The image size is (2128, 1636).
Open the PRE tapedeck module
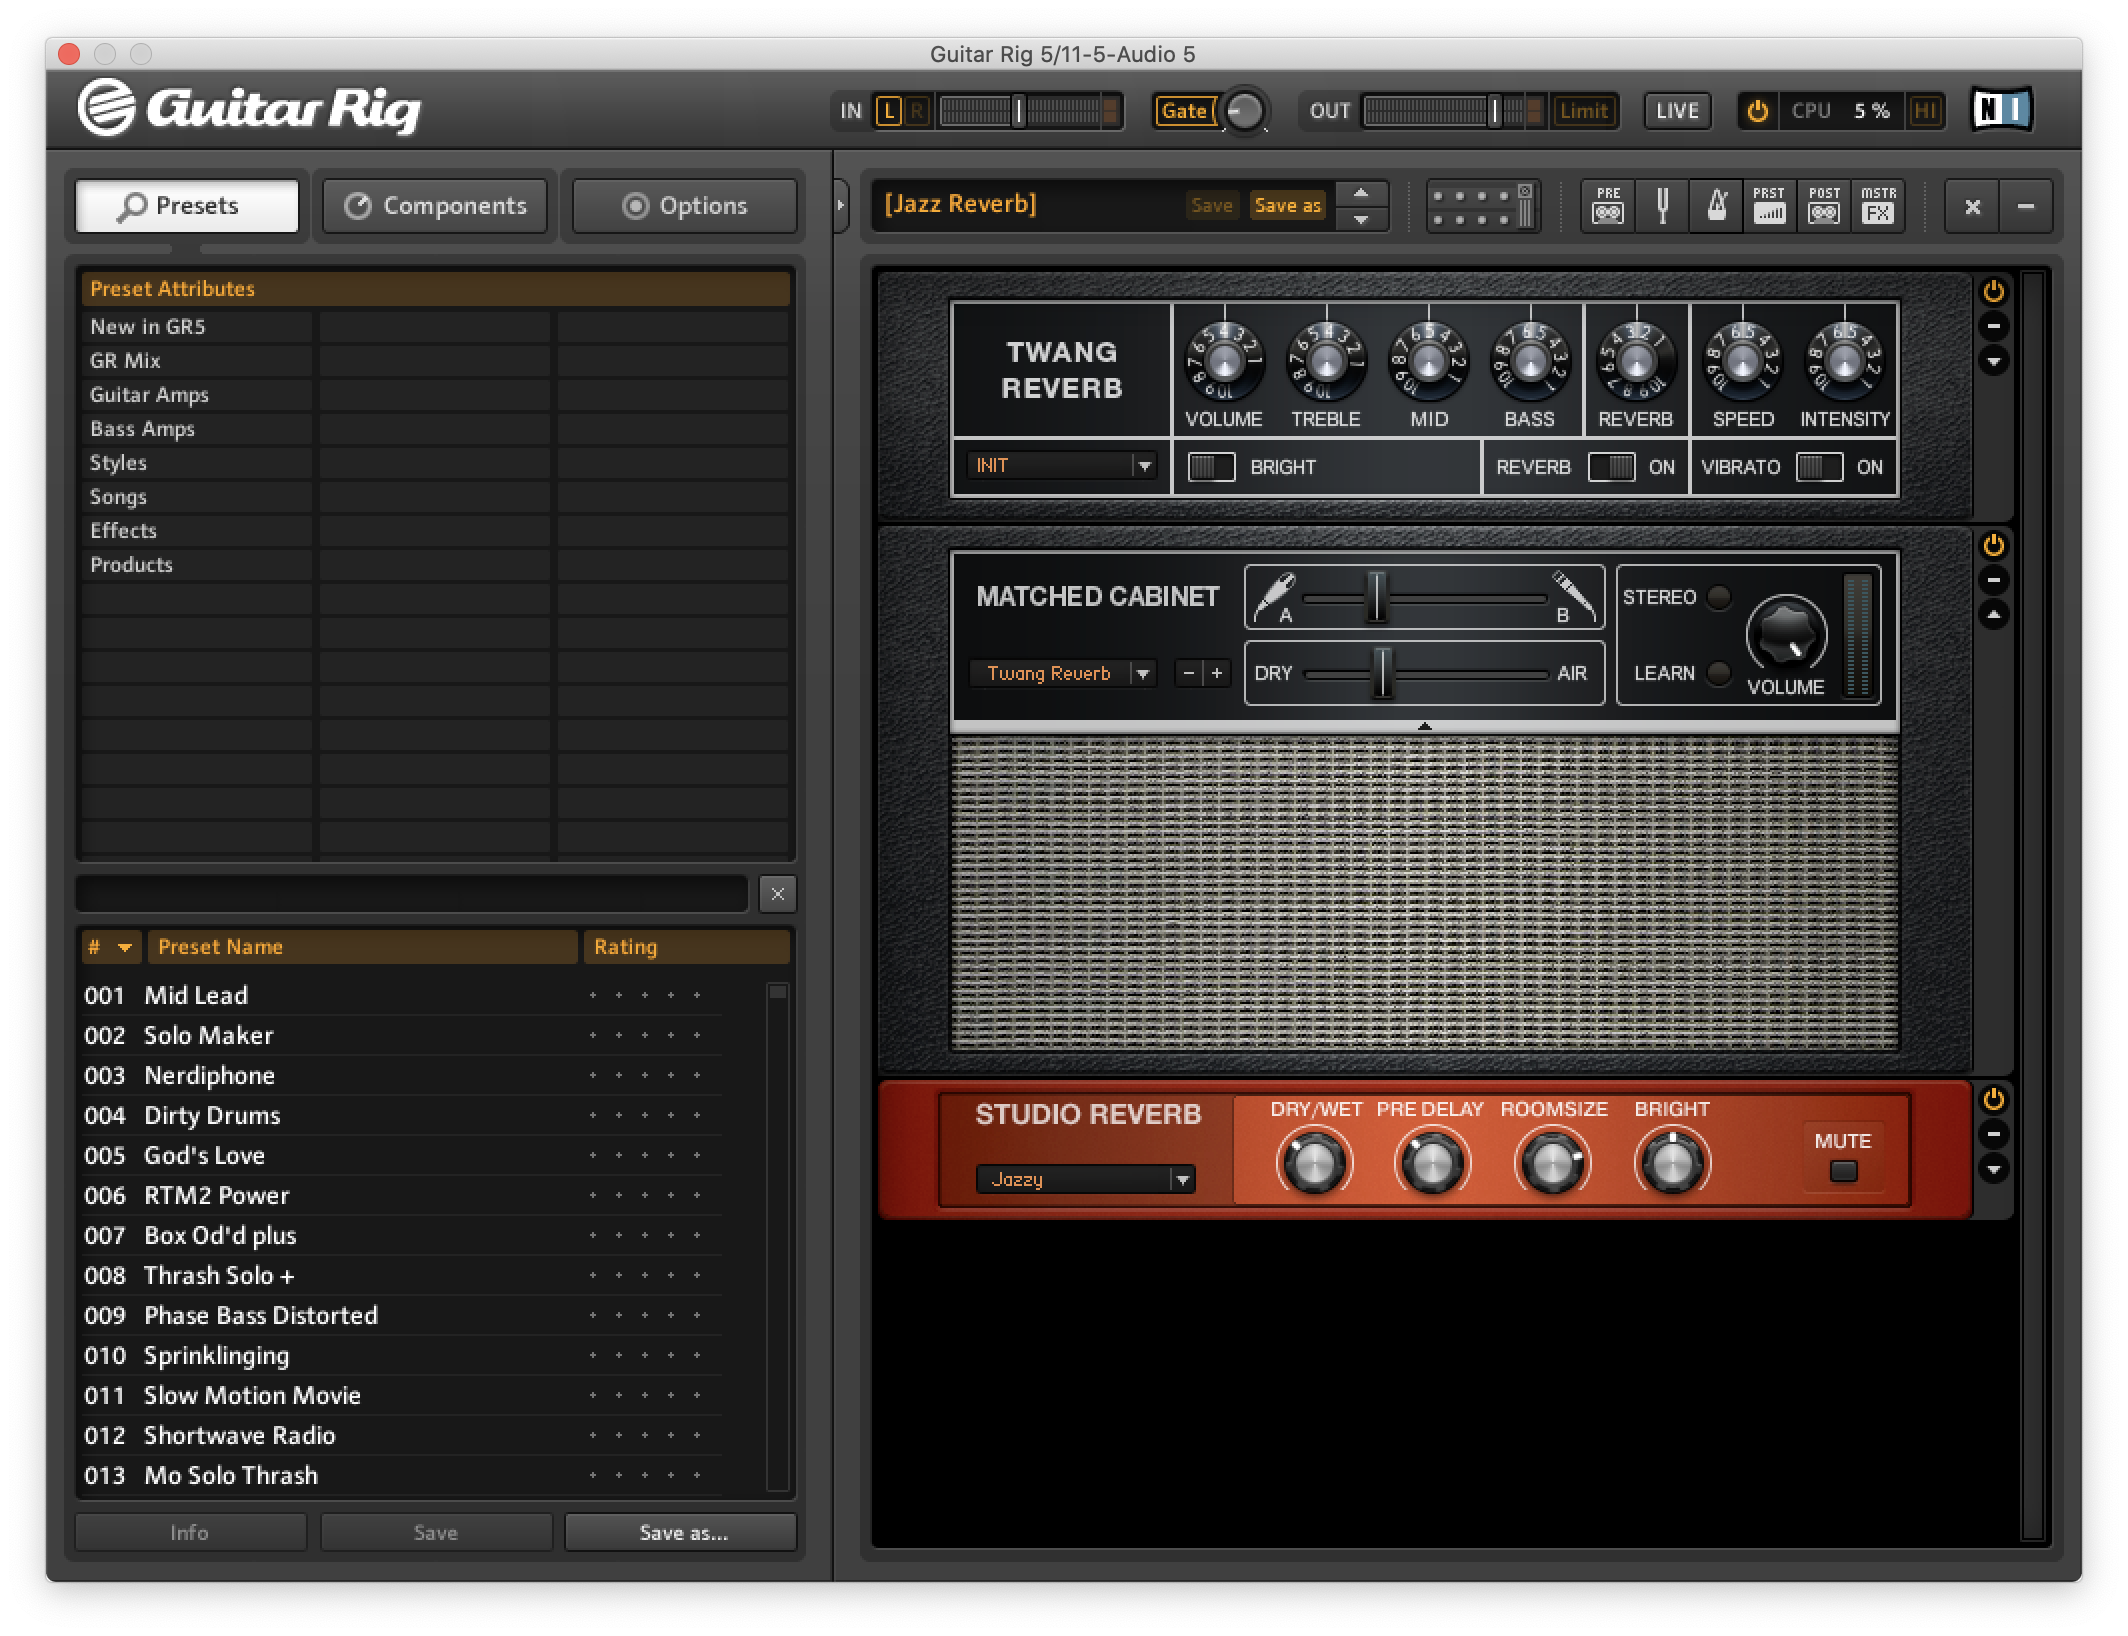[x=1608, y=206]
